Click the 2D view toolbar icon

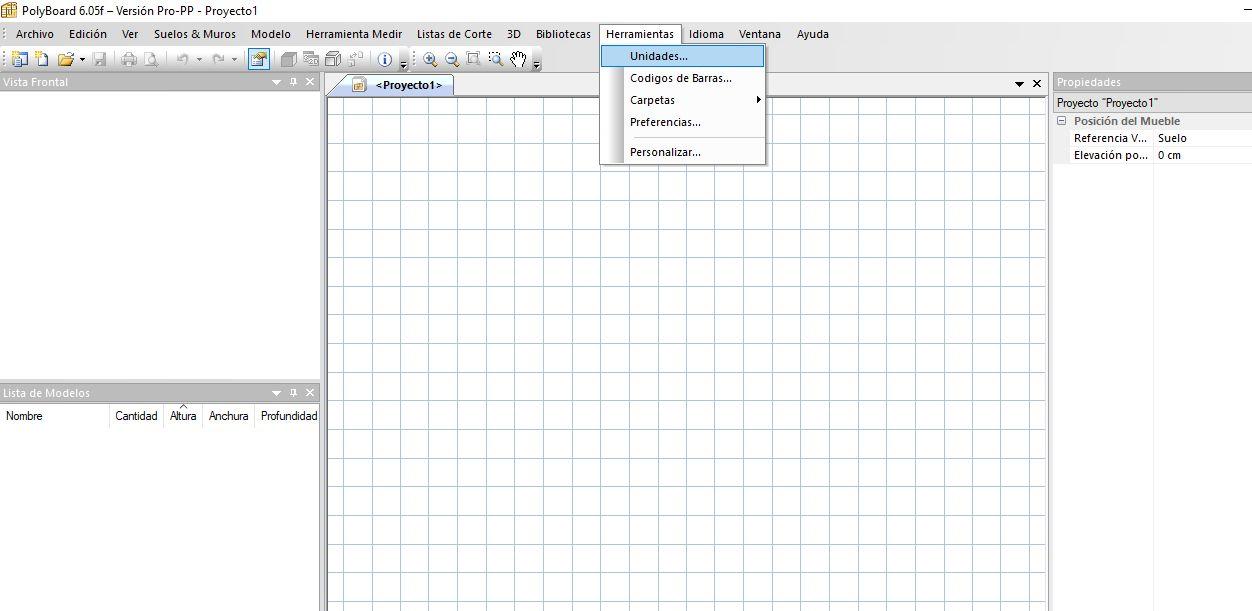click(311, 58)
